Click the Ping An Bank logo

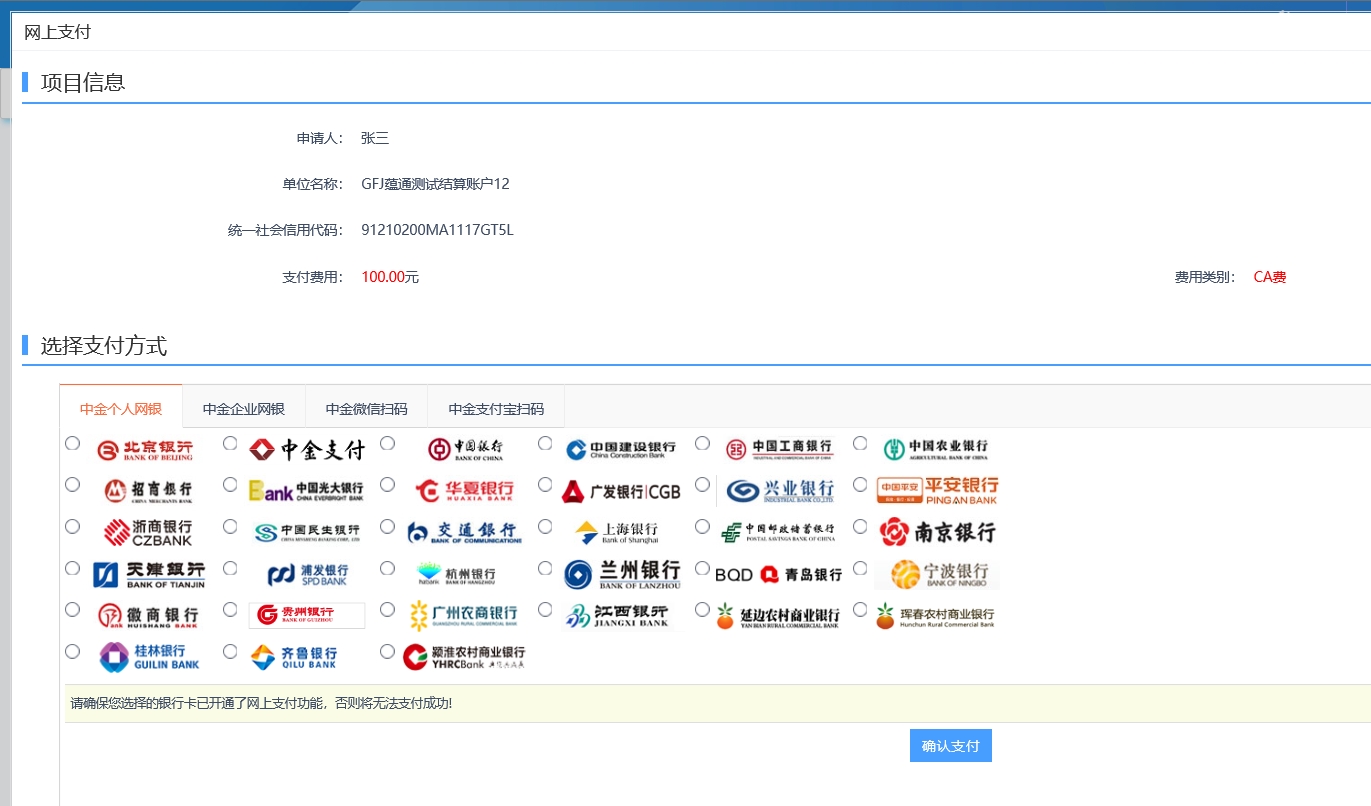click(937, 491)
